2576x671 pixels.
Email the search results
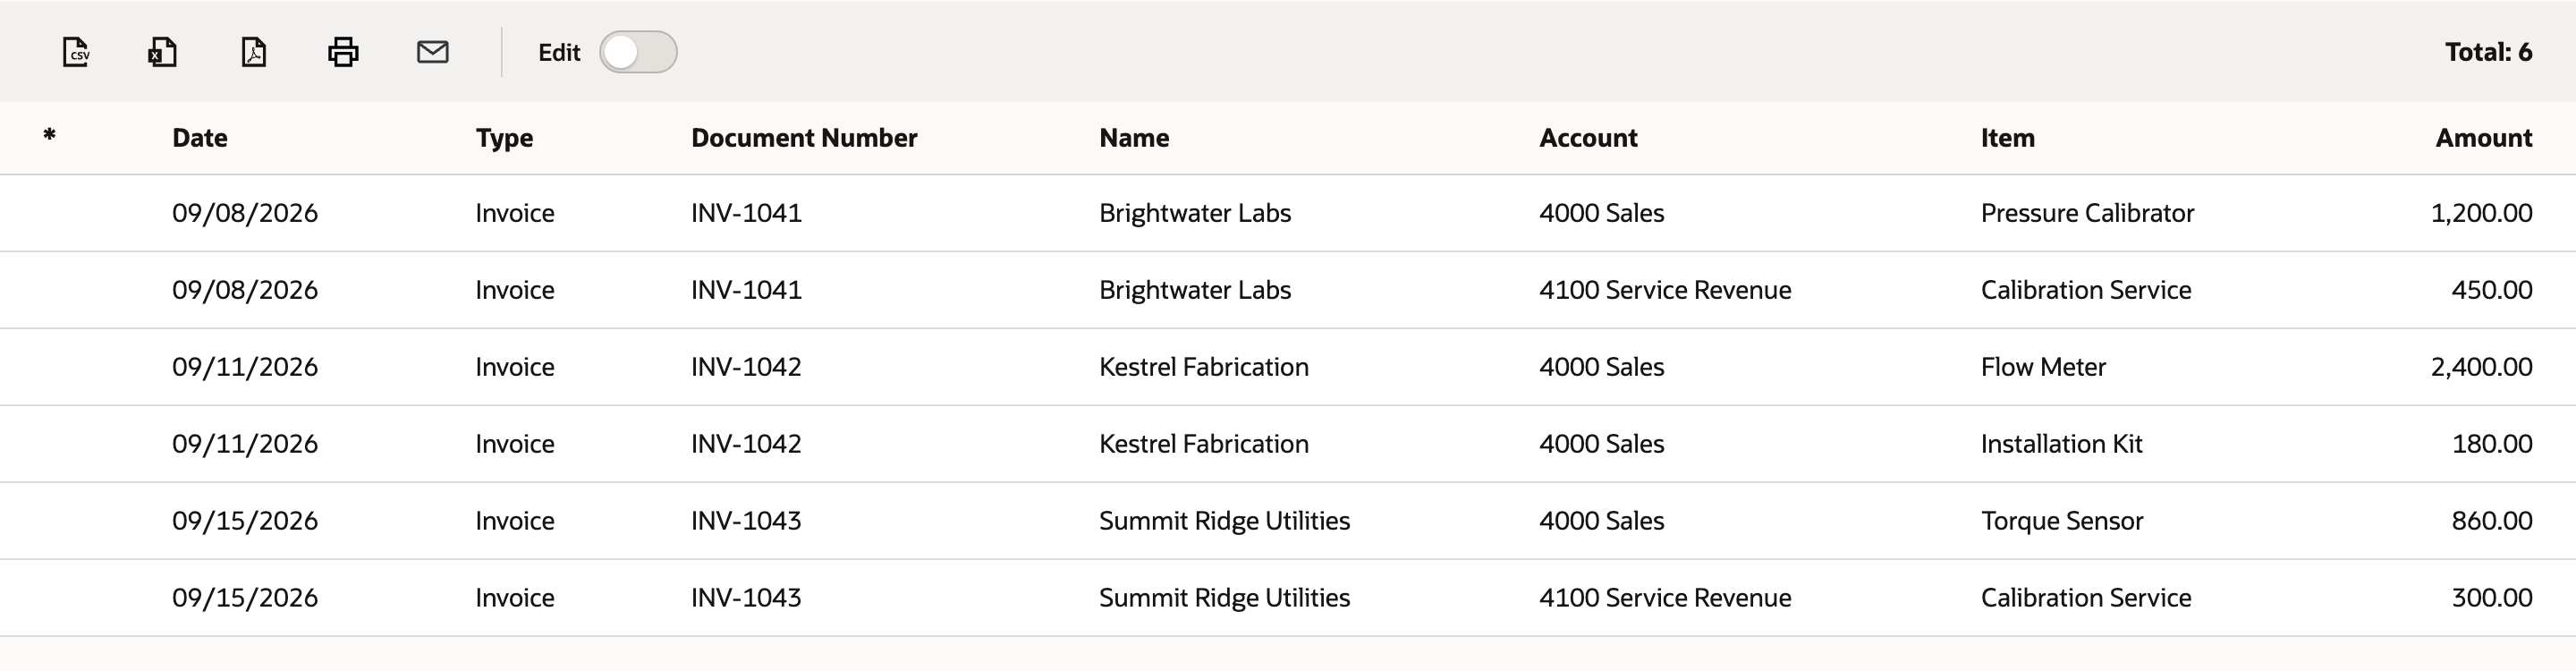tap(432, 52)
